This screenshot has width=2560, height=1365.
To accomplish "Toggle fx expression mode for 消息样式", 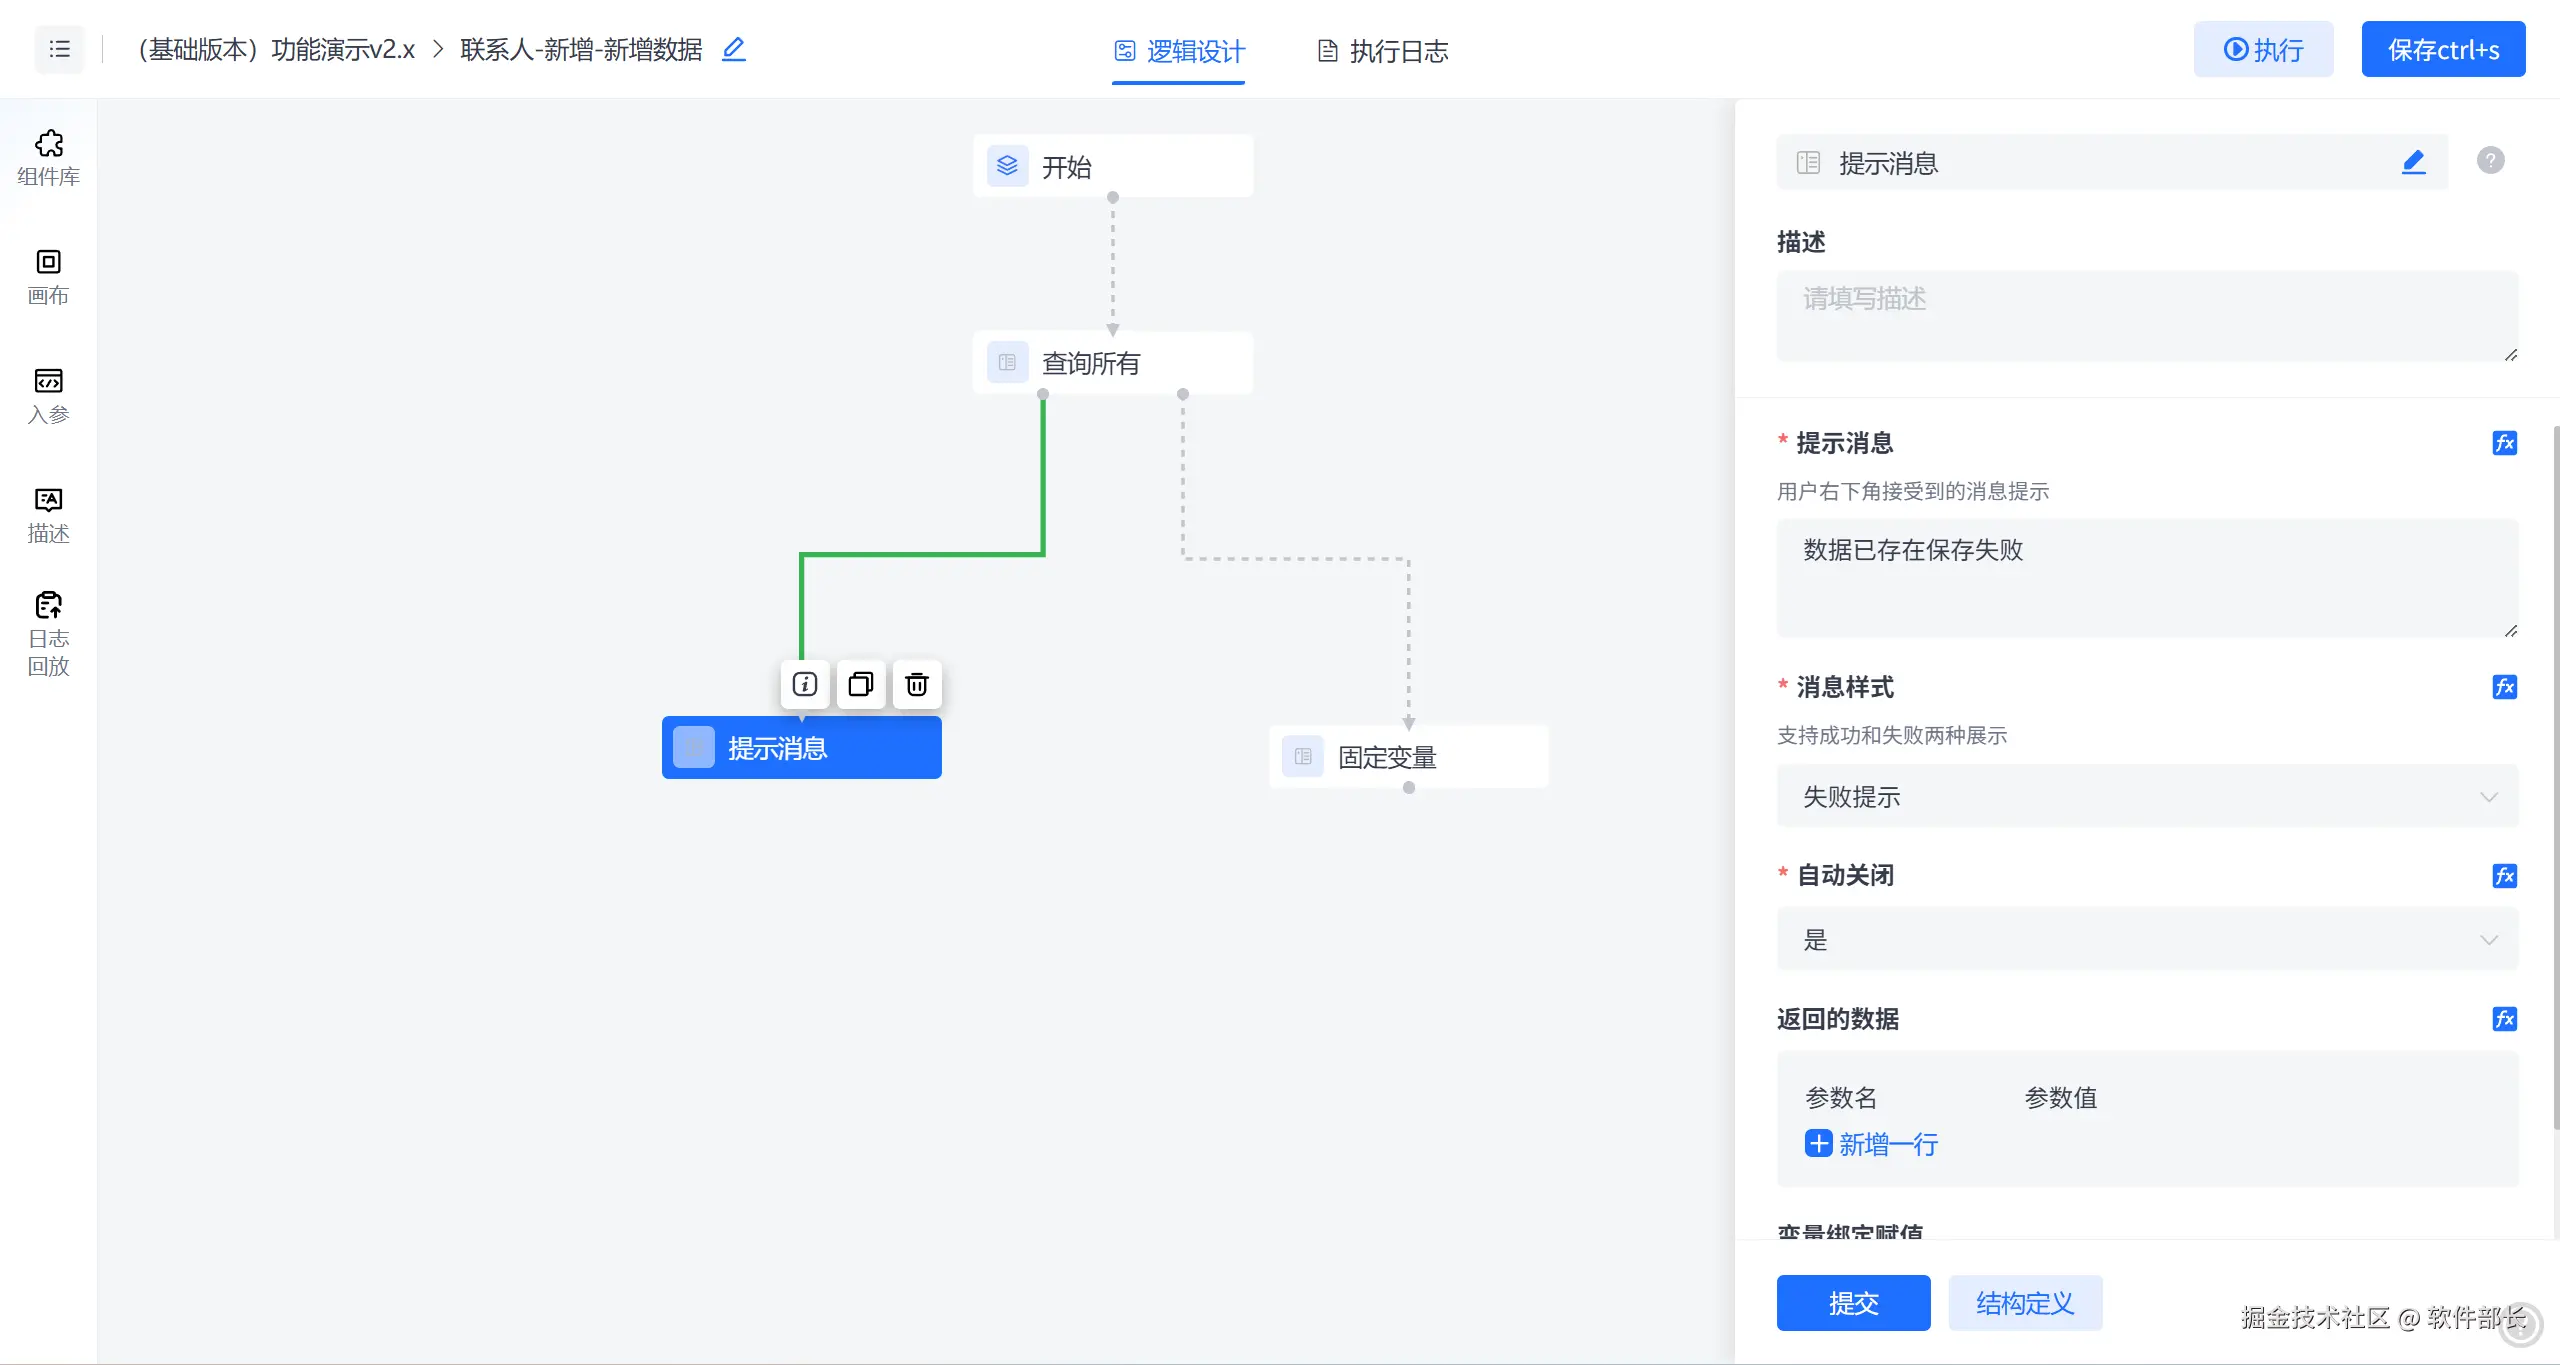I will [2504, 687].
